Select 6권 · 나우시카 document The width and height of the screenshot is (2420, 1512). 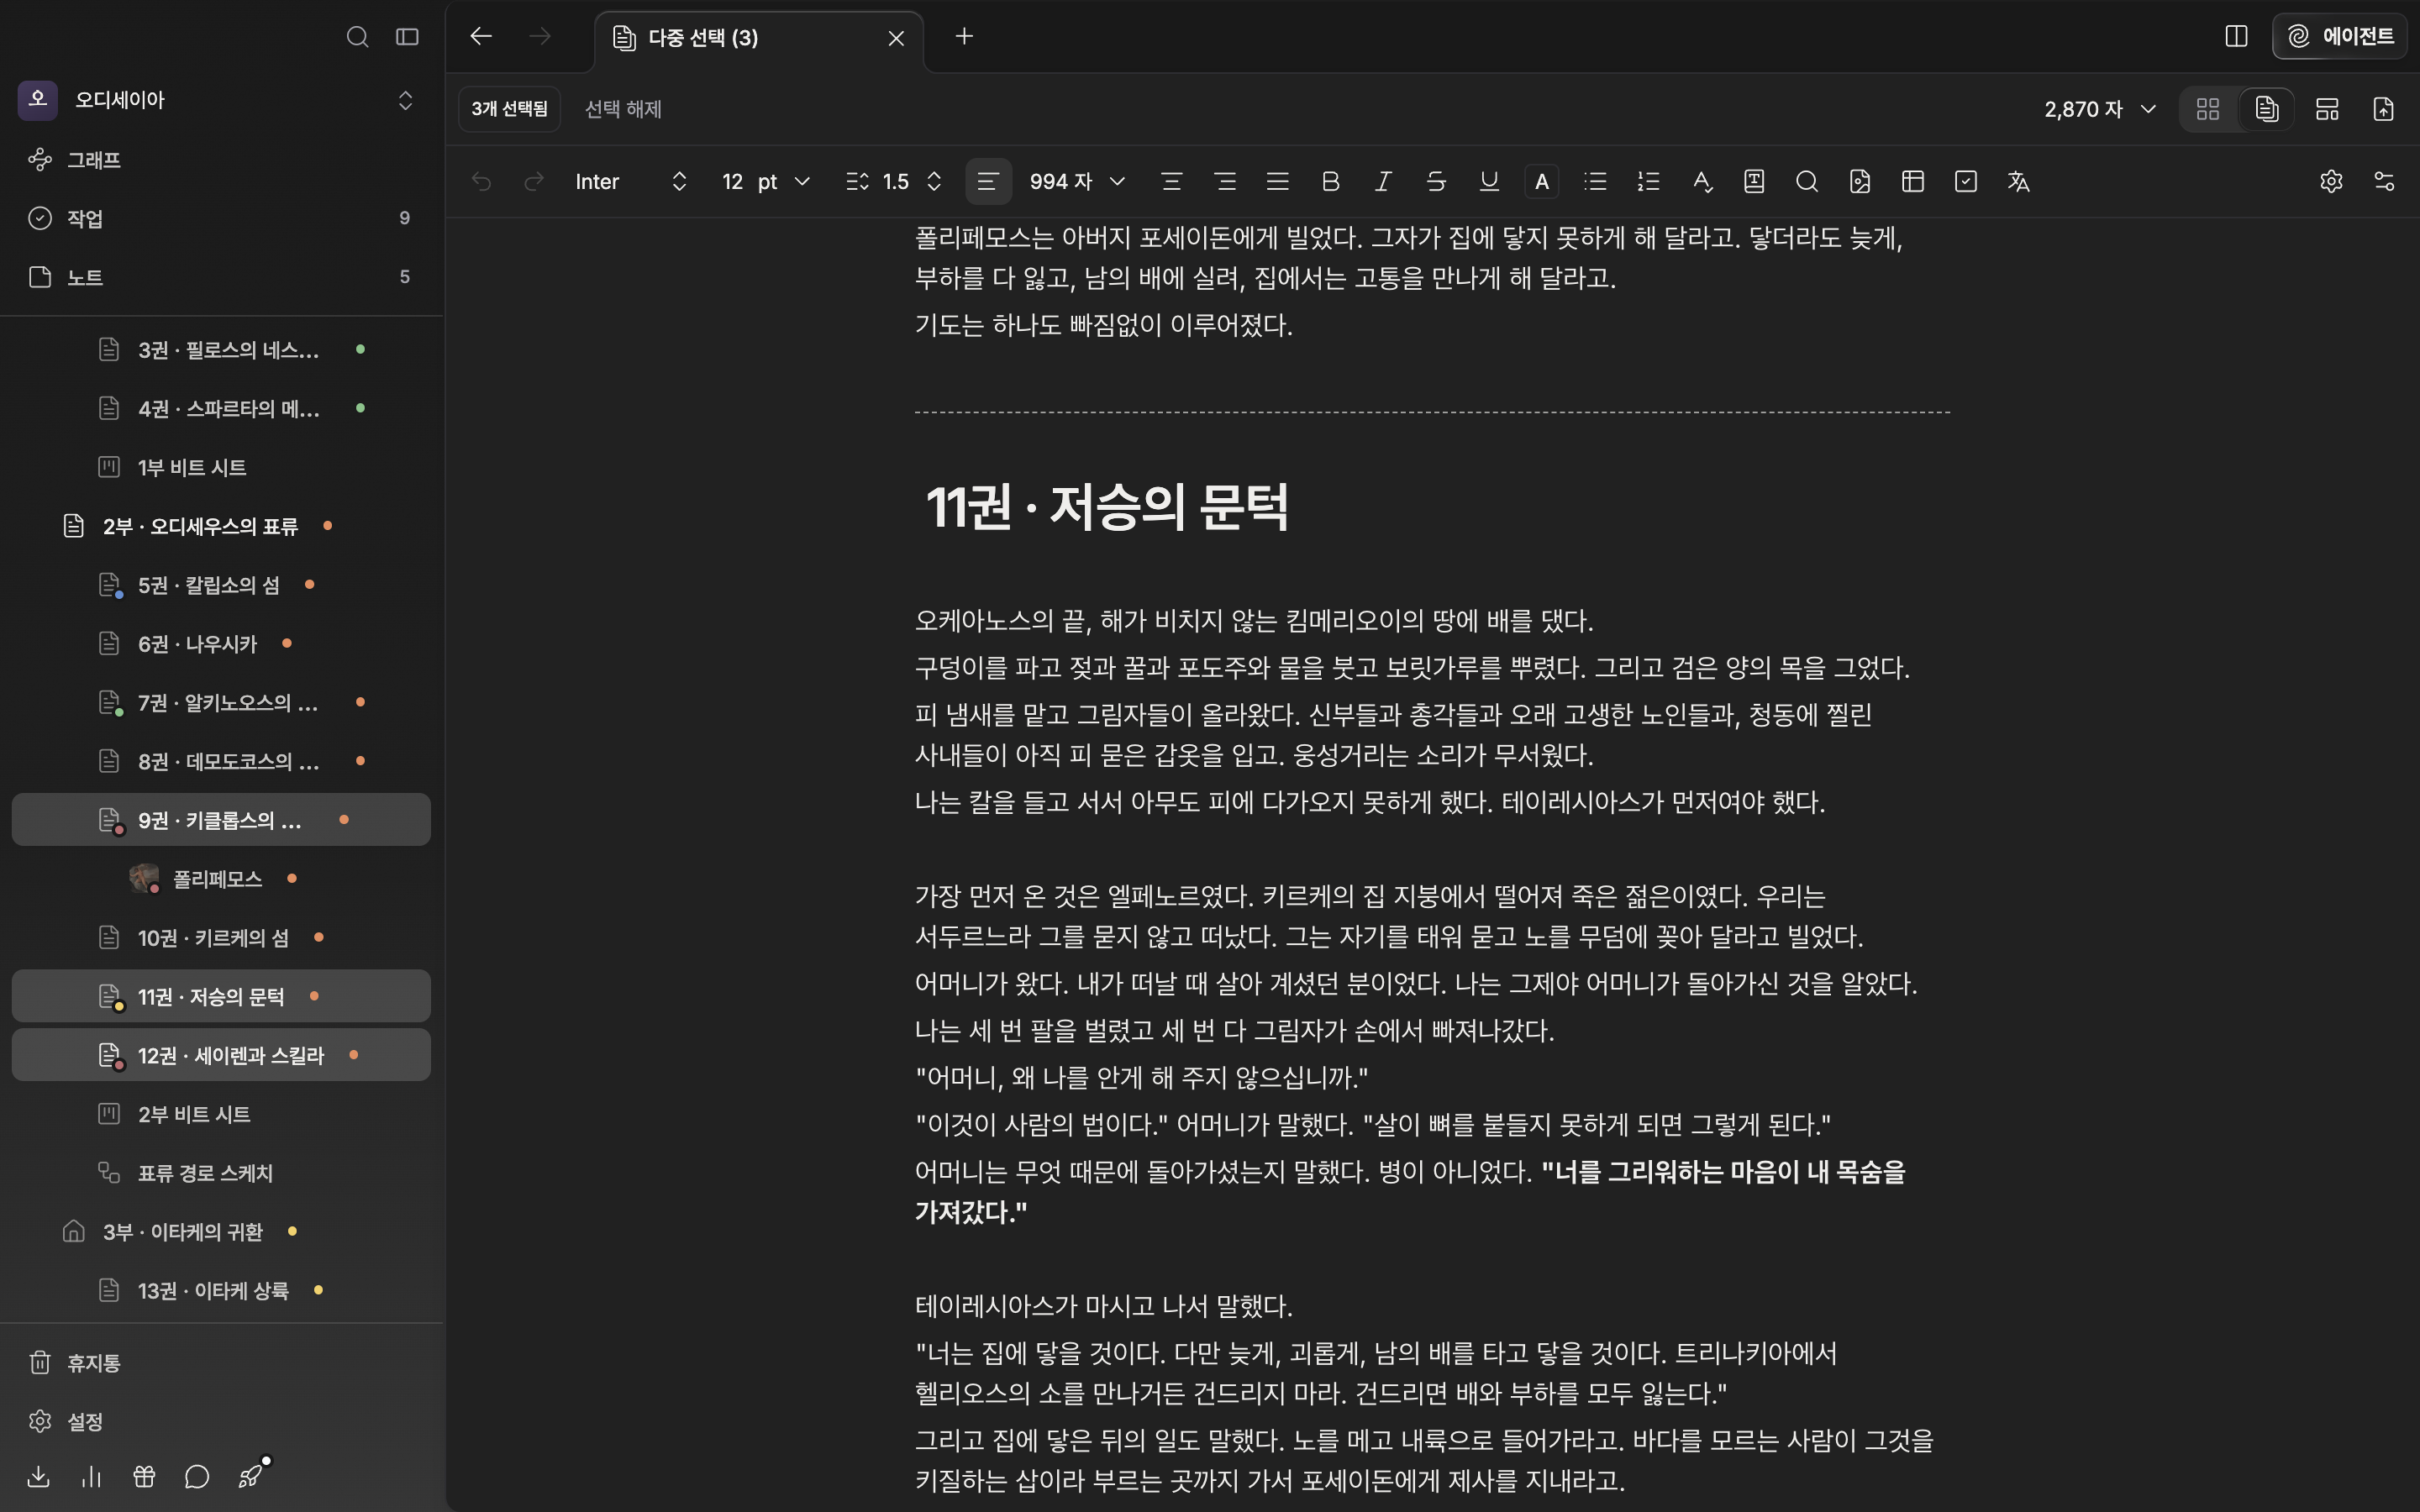(x=221, y=644)
